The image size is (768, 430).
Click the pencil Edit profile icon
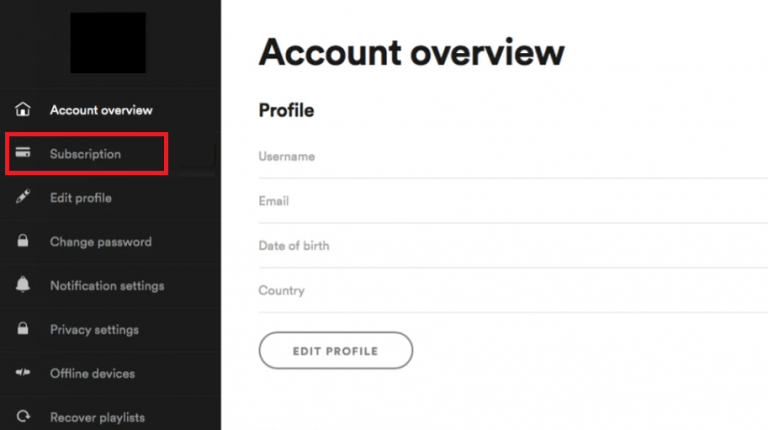pos(23,196)
